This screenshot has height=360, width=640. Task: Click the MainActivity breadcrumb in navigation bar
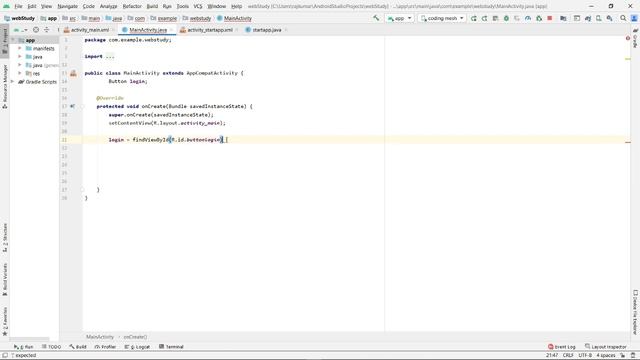(234, 18)
